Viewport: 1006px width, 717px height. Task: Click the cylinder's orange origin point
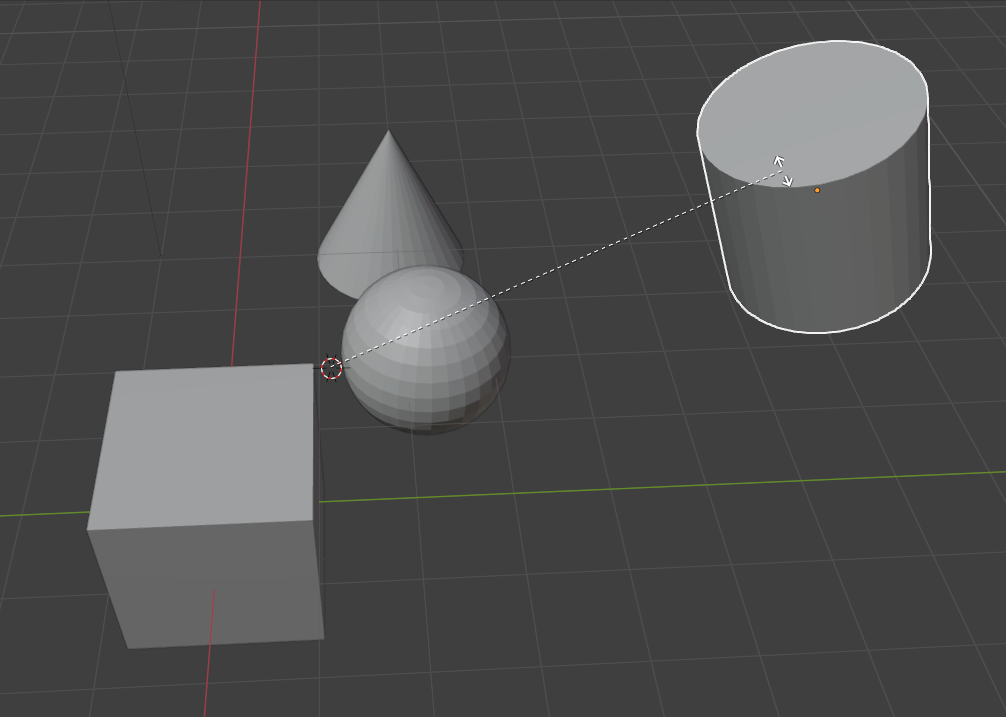click(x=817, y=190)
